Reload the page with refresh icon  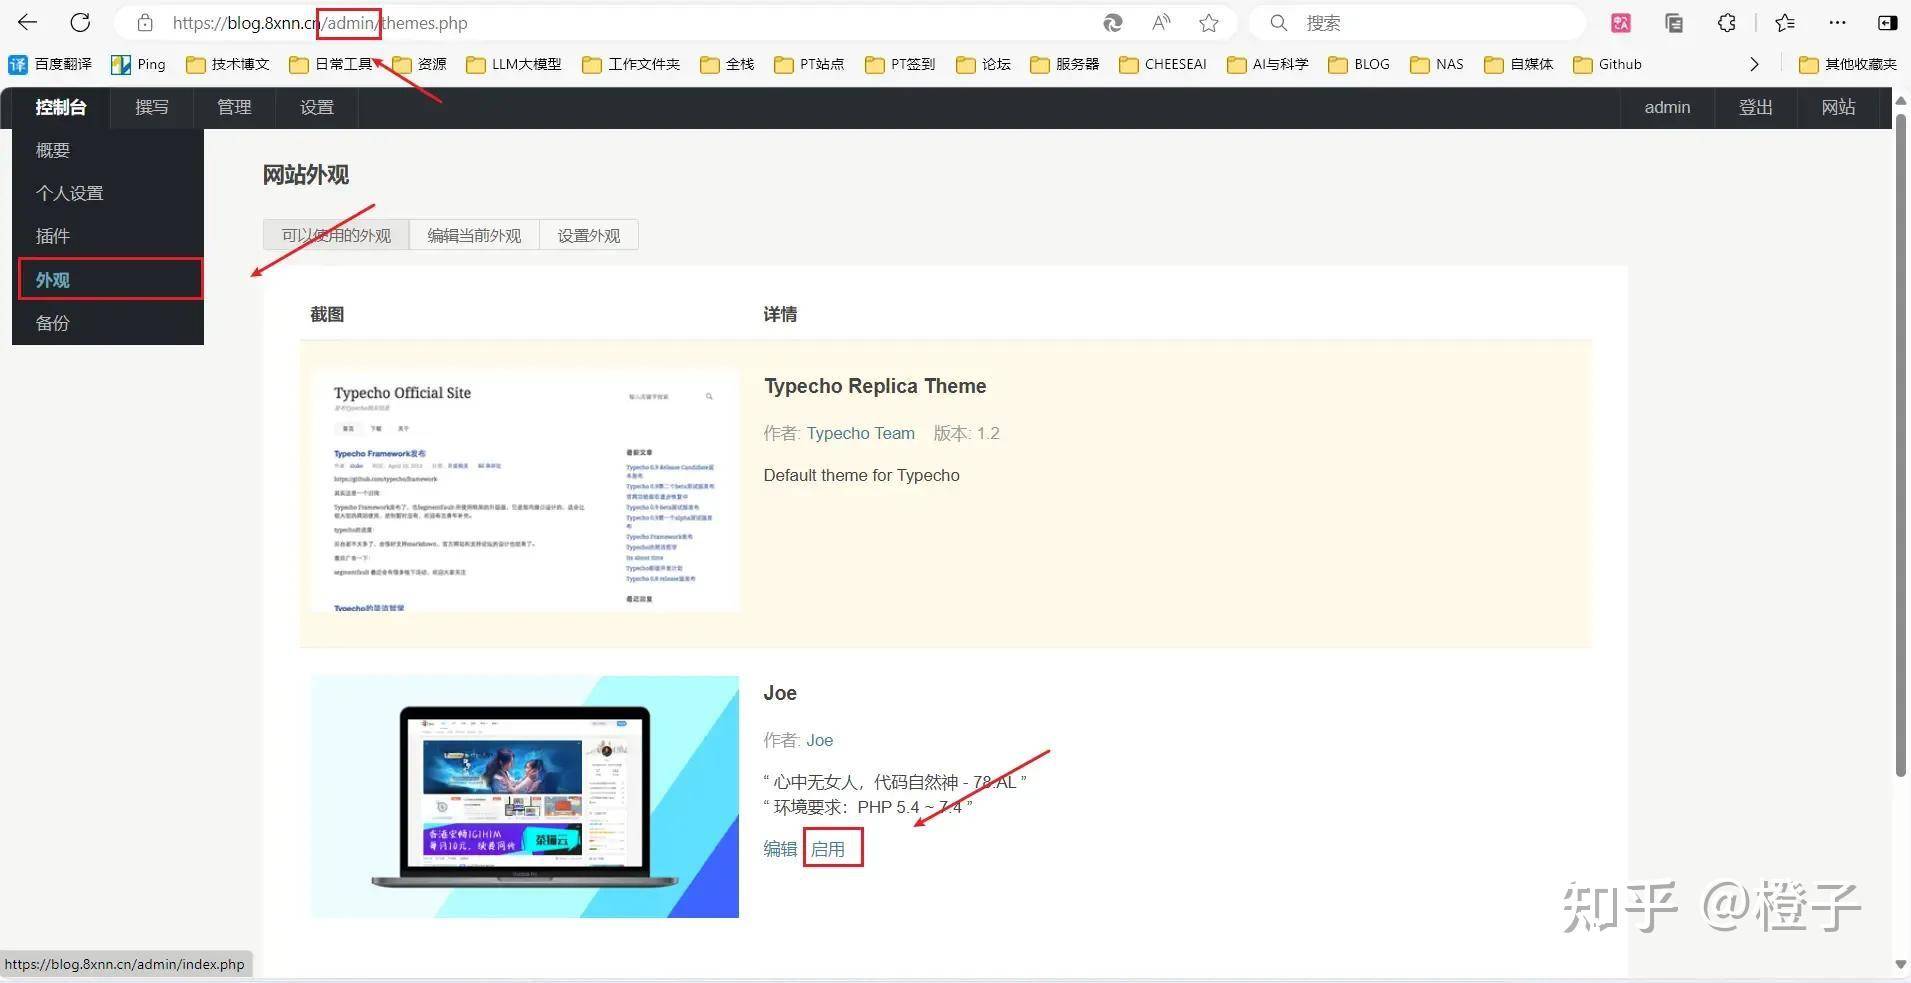[x=80, y=22]
